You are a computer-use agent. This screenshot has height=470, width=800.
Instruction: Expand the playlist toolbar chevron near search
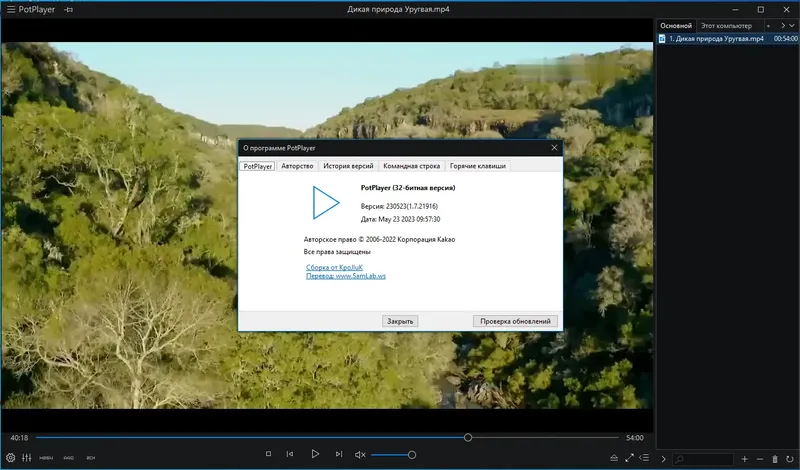663,459
